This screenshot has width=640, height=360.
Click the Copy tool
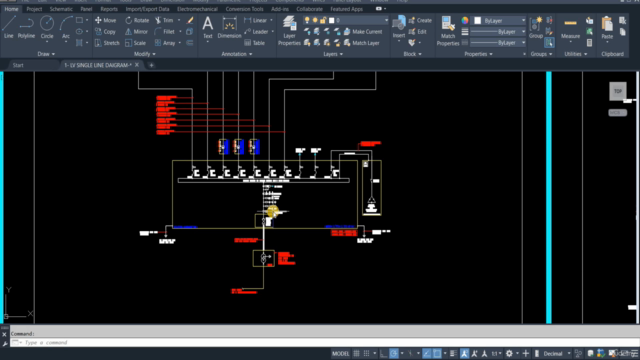[x=105, y=31]
